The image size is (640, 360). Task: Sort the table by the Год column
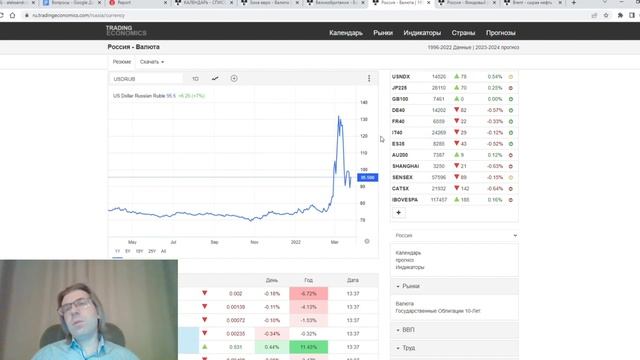(x=309, y=280)
